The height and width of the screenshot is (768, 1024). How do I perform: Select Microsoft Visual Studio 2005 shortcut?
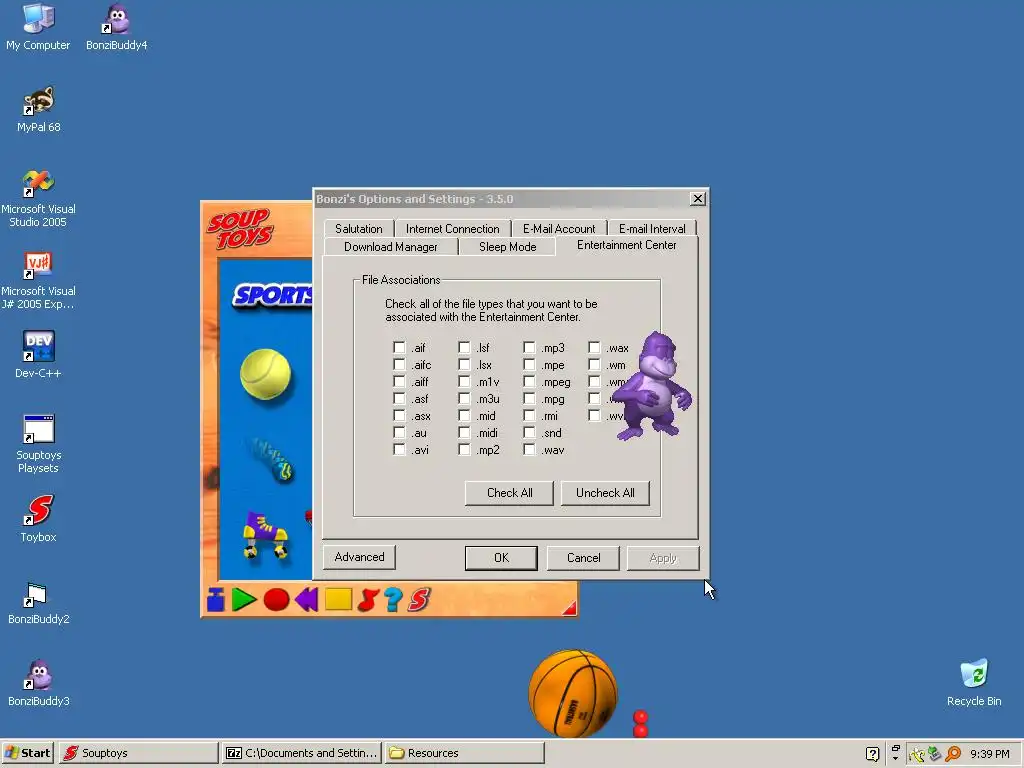click(38, 198)
